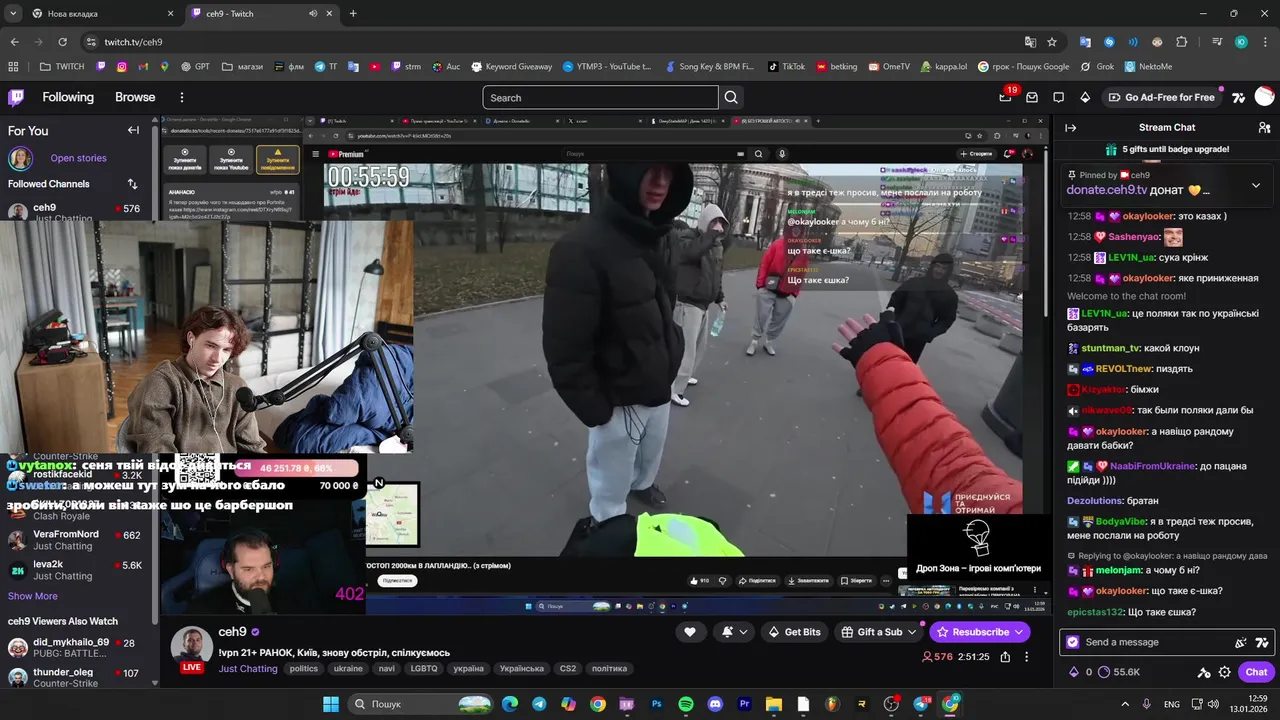Open the three-dot more menu beside Browse
Image resolution: width=1280 pixels, height=720 pixels.
pos(182,97)
